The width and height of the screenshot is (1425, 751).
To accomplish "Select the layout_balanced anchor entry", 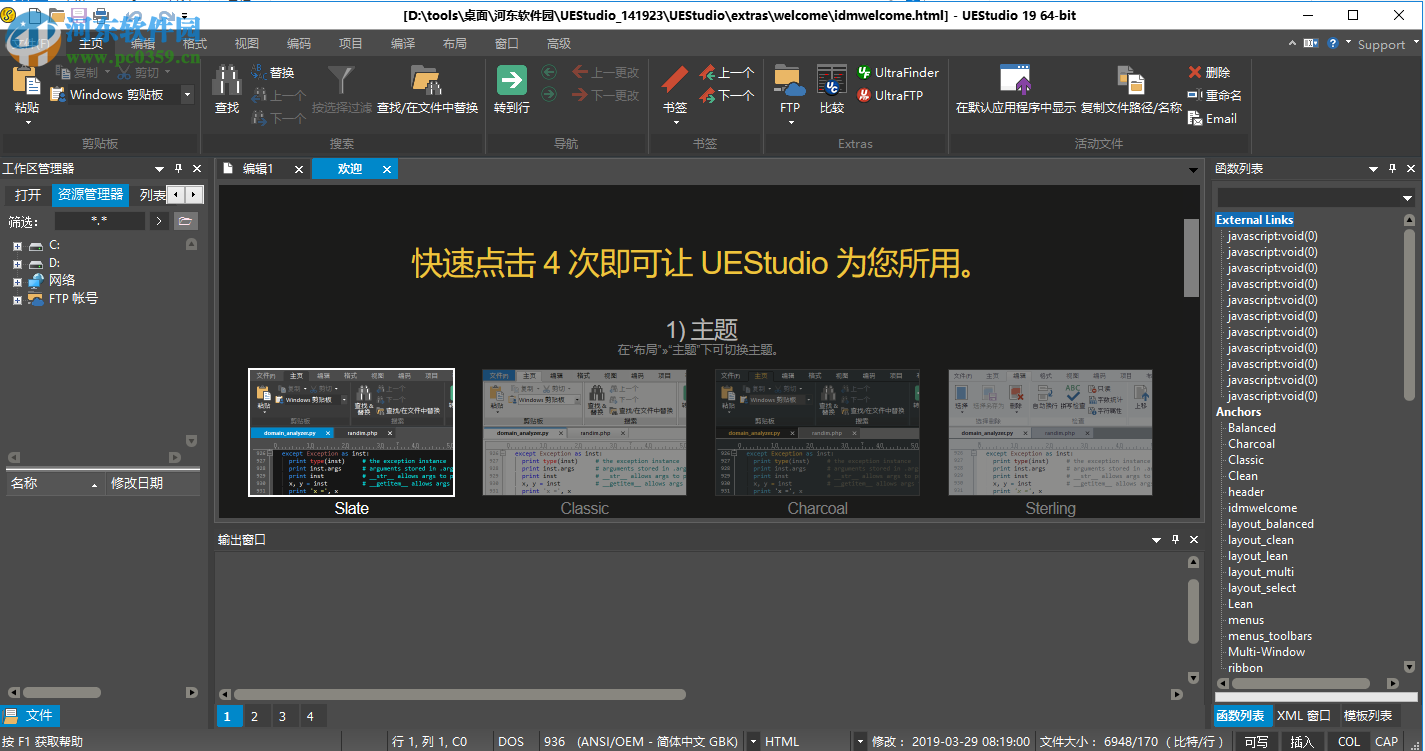I will point(1271,524).
